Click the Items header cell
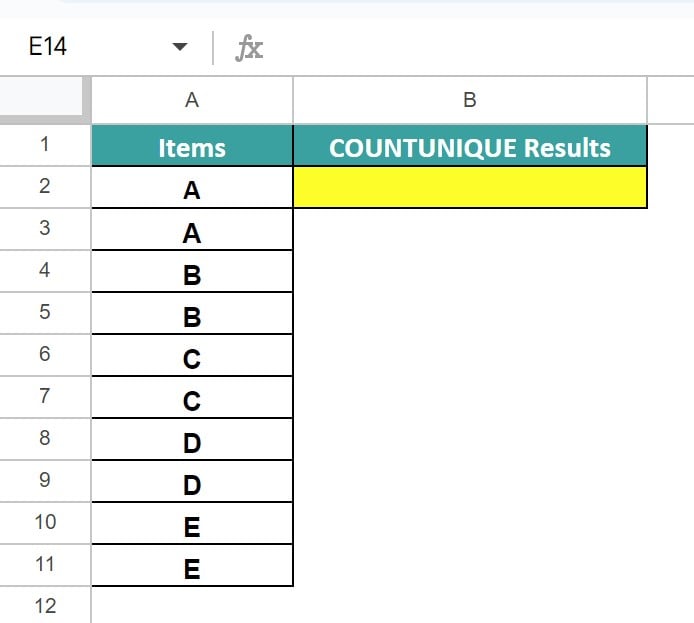 (x=192, y=146)
